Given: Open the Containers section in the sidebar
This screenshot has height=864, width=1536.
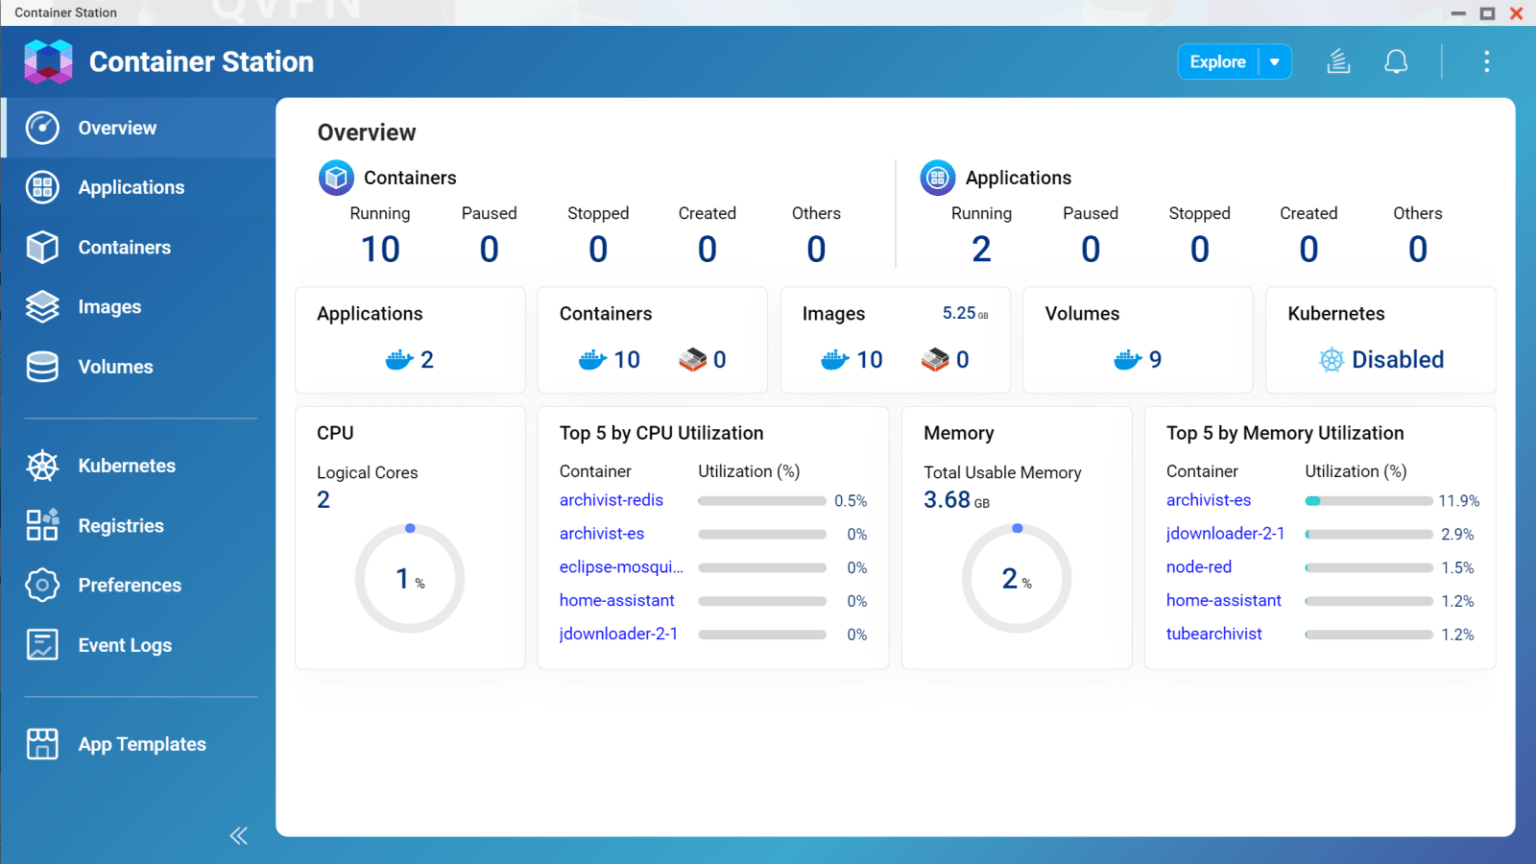Looking at the screenshot, I should click(x=124, y=247).
